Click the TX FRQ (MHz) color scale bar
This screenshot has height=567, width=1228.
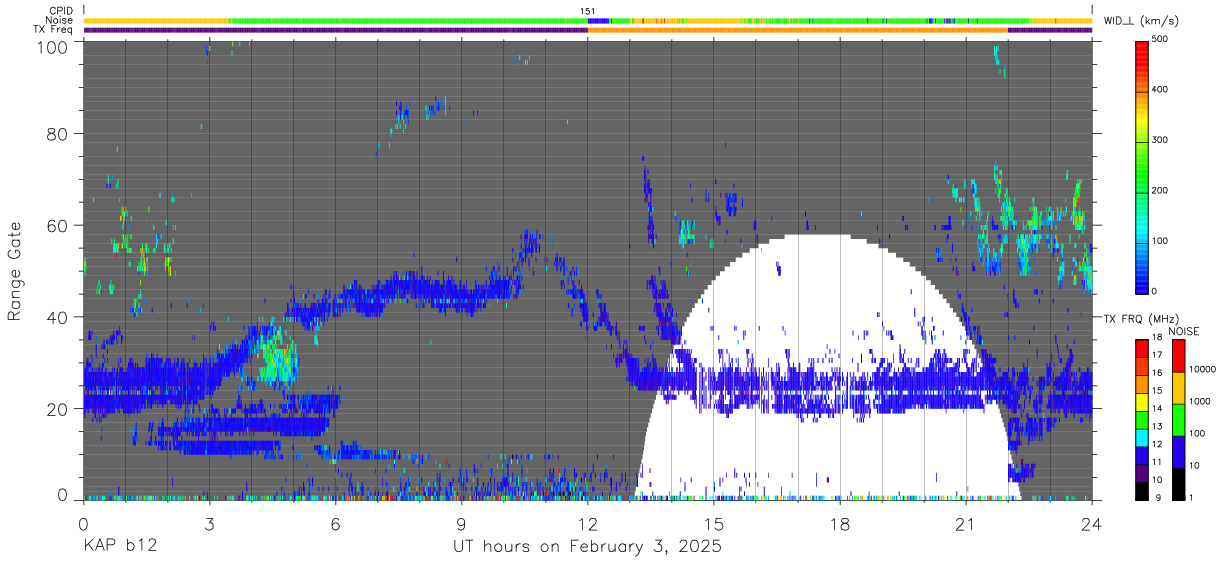(1143, 419)
